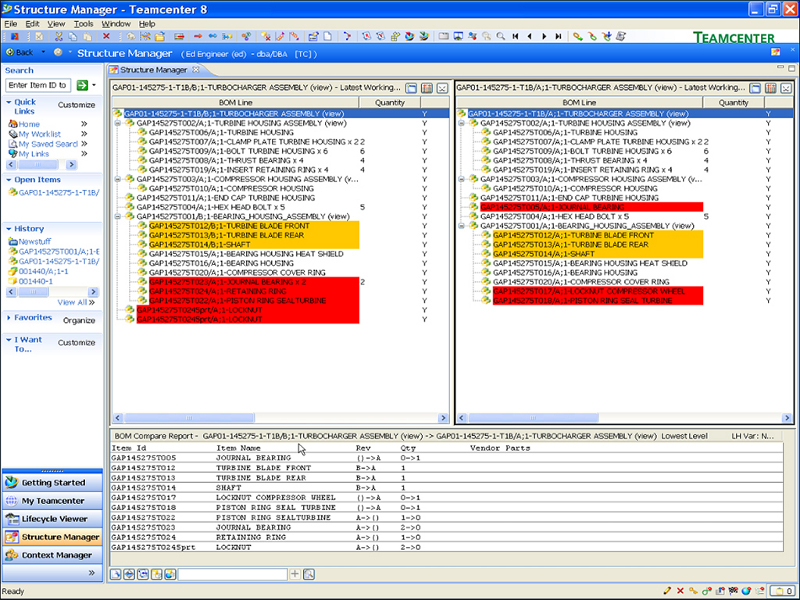Click the next black right-arrow toolbar icon

[544, 36]
